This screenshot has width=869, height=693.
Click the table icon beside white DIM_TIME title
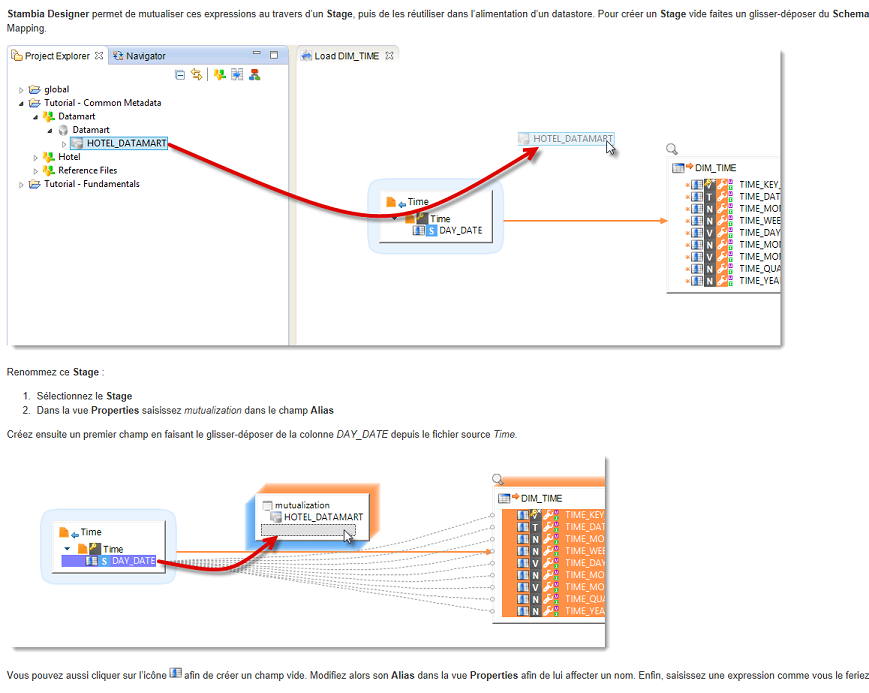(677, 167)
